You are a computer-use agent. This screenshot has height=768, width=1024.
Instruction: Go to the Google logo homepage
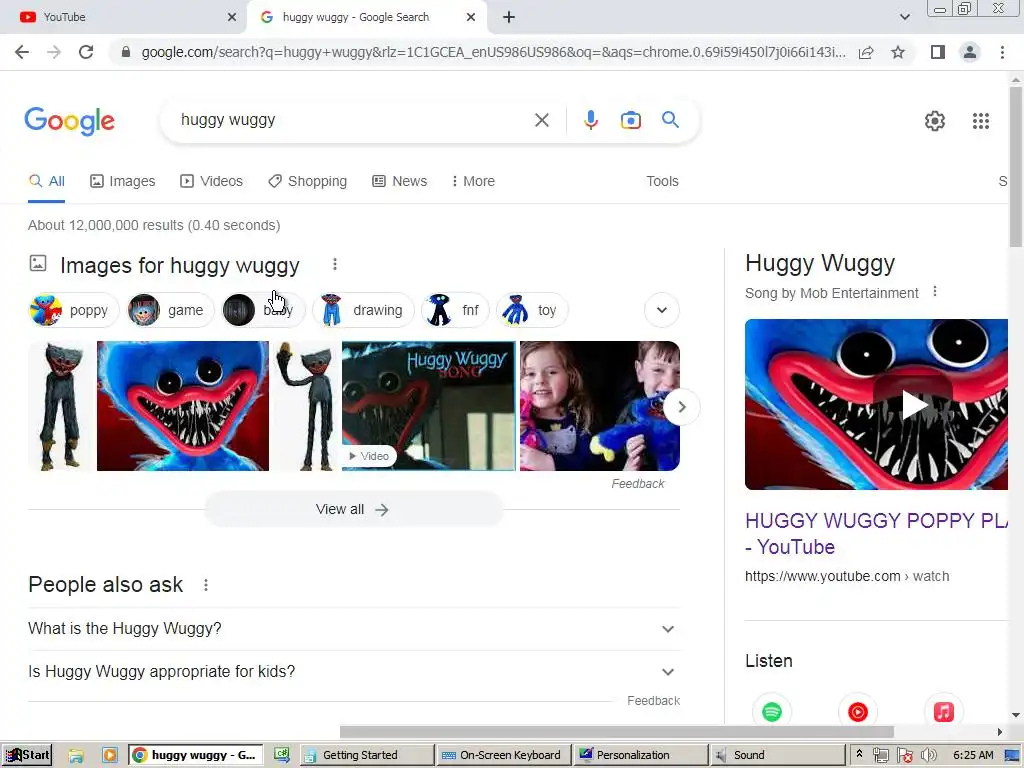(x=69, y=121)
